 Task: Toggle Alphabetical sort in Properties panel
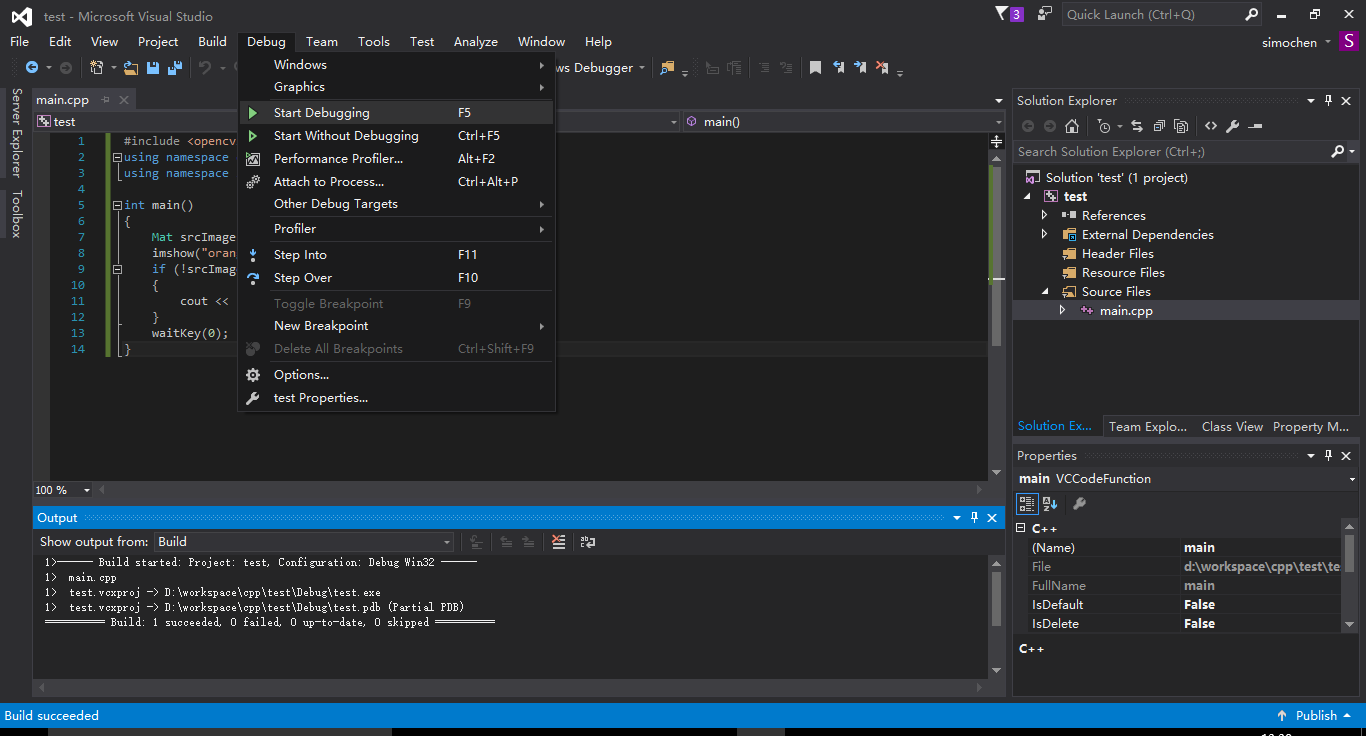point(1050,504)
